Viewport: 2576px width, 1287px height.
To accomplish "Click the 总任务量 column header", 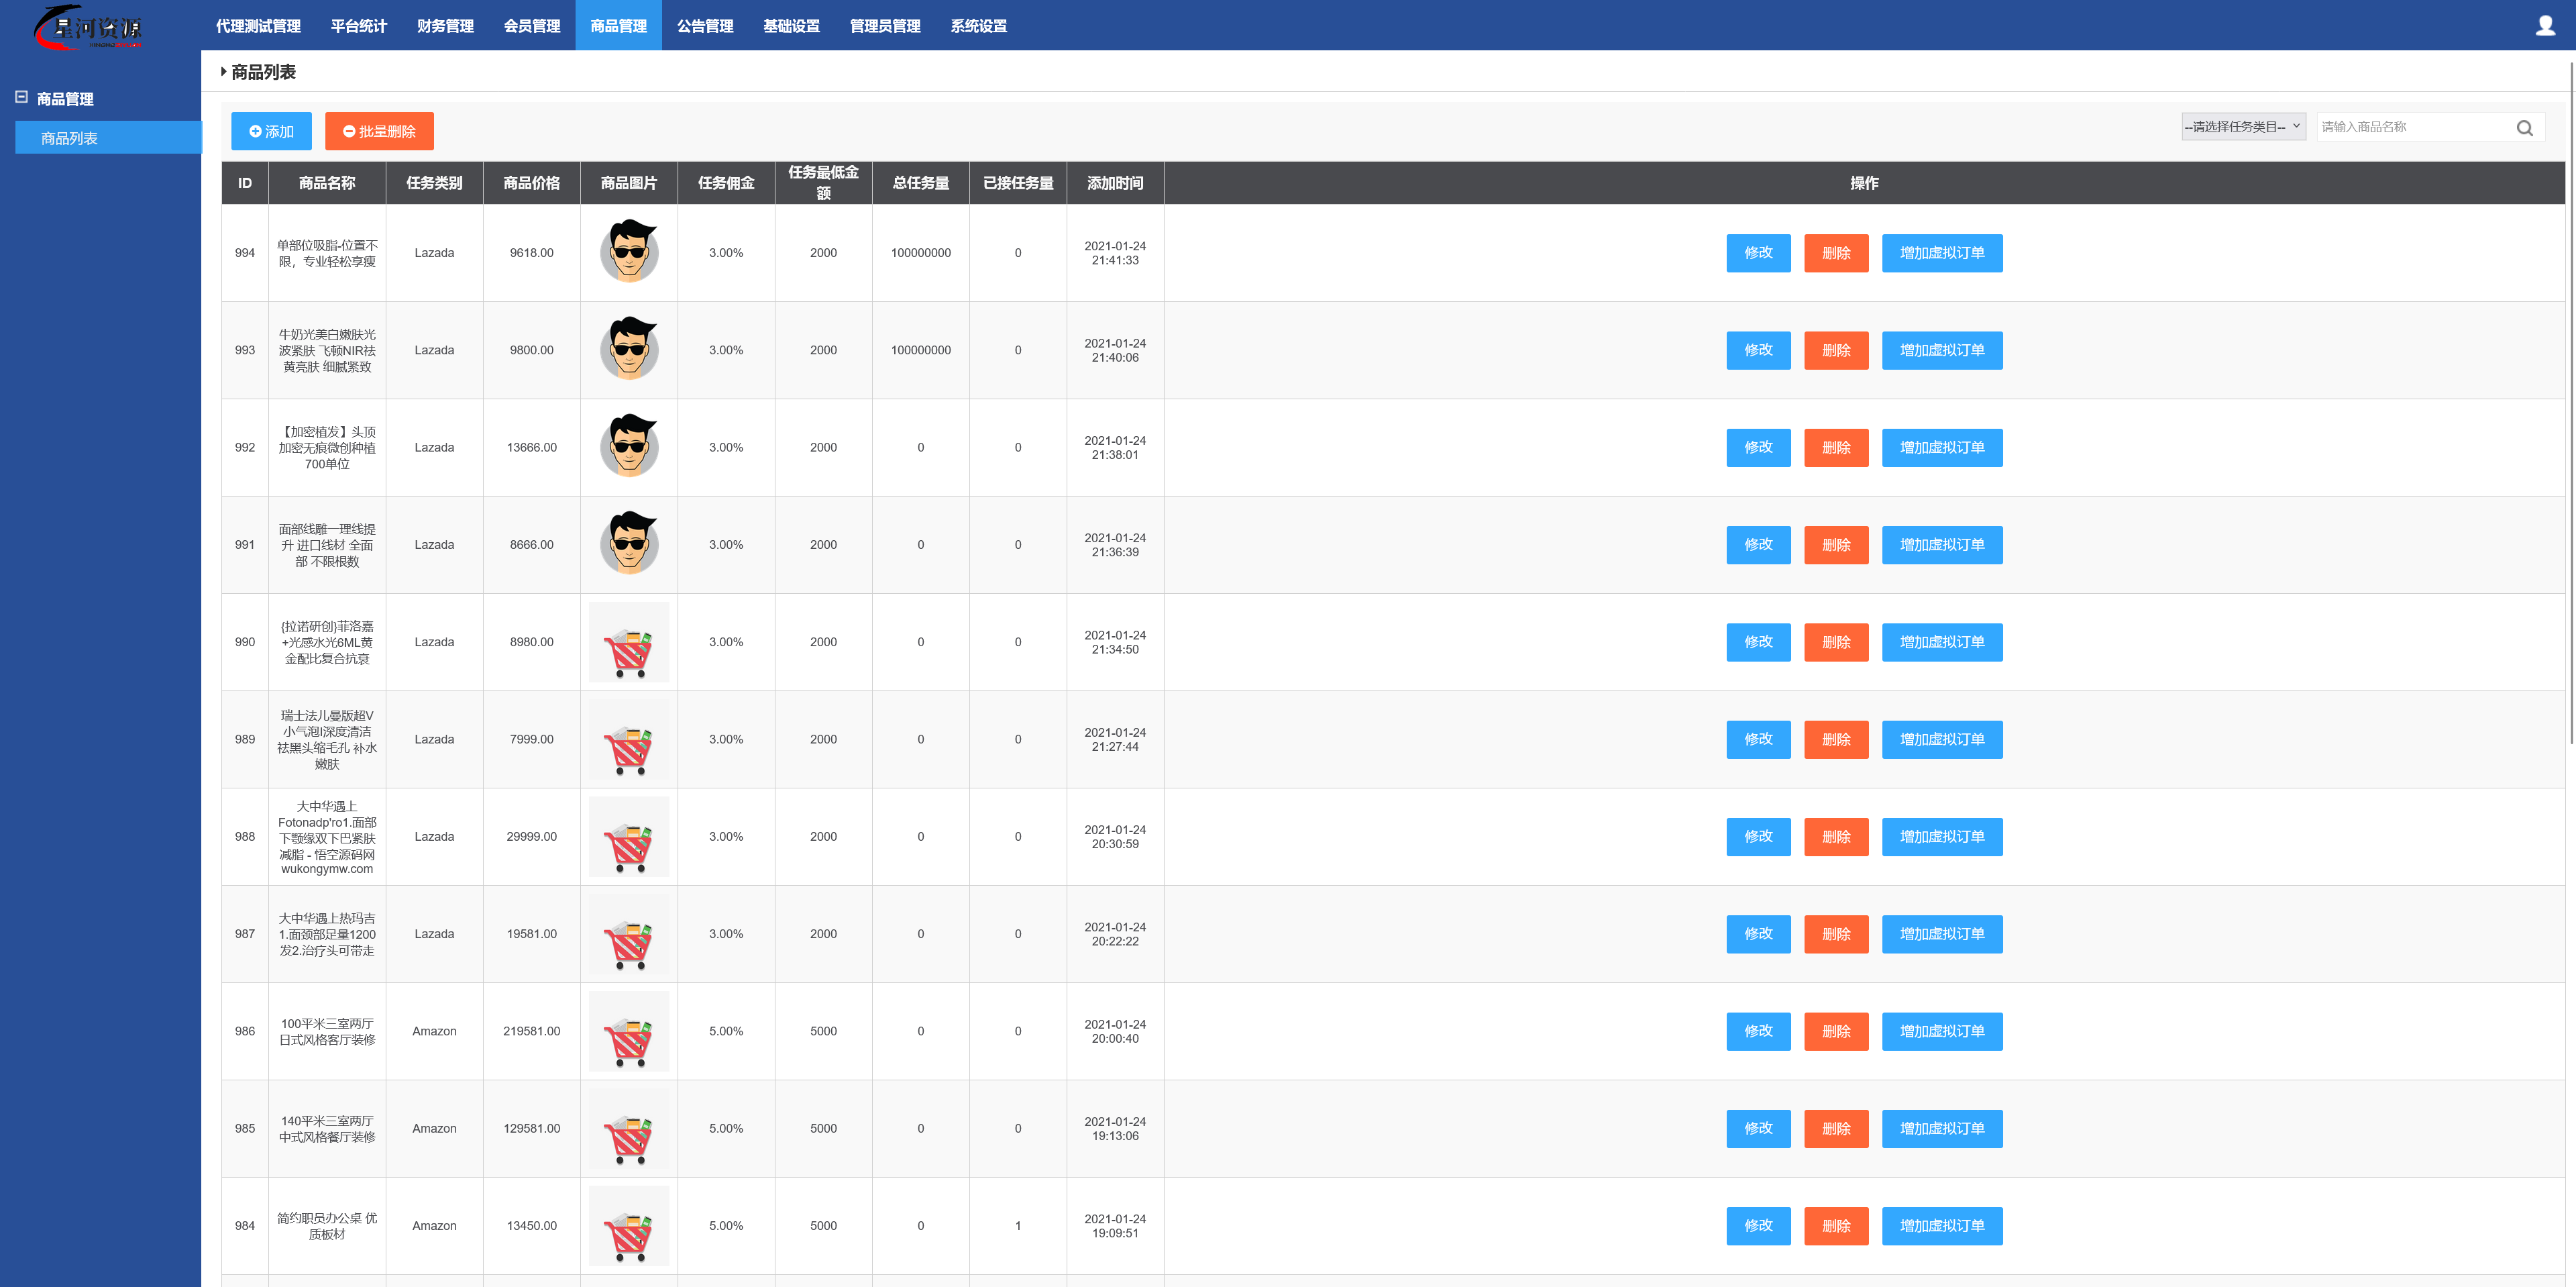I will point(920,183).
